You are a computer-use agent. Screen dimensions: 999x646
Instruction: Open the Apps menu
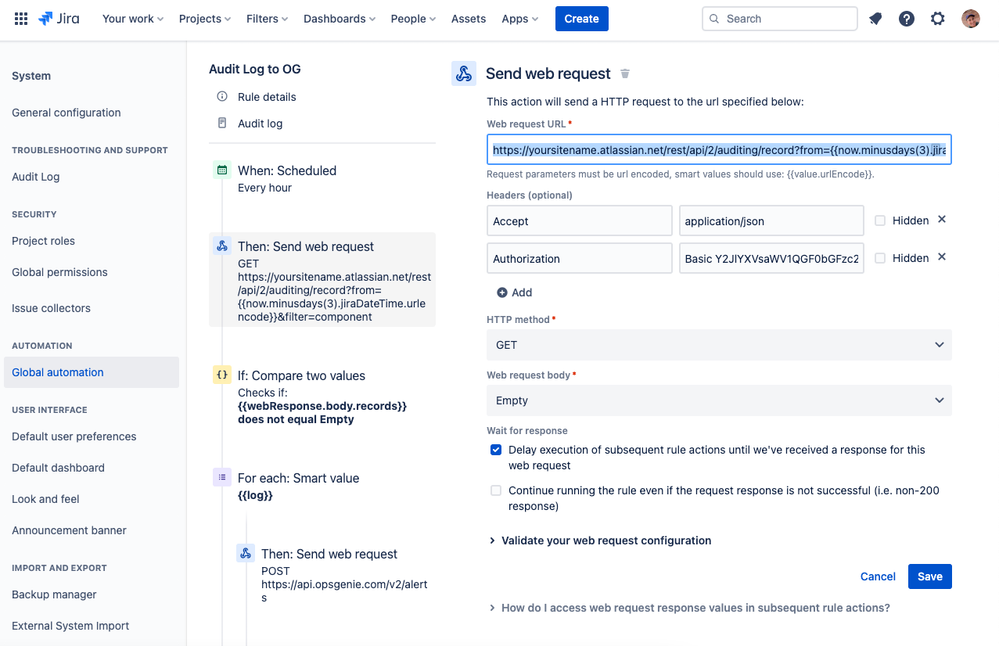click(519, 19)
